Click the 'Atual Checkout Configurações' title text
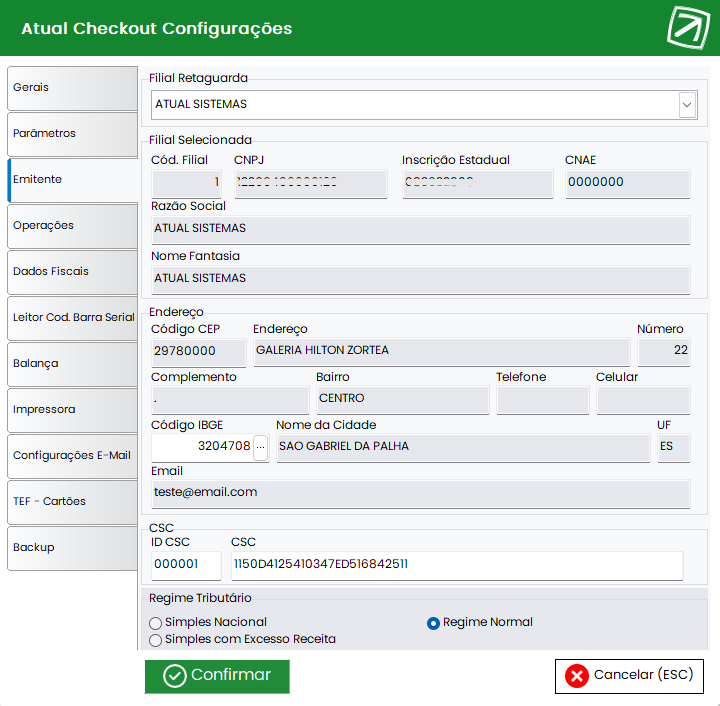 [157, 28]
